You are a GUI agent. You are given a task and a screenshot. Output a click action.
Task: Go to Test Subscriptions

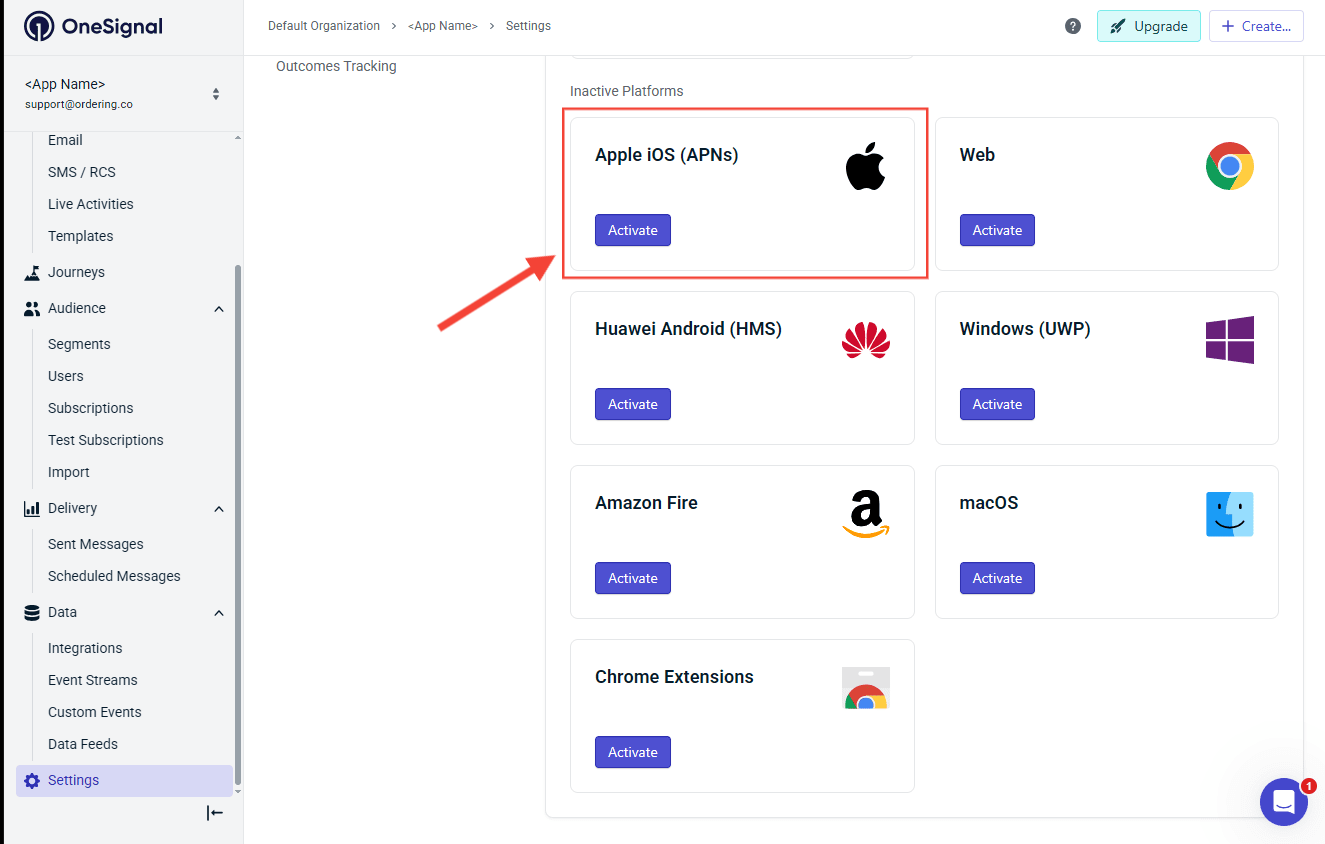pos(105,440)
